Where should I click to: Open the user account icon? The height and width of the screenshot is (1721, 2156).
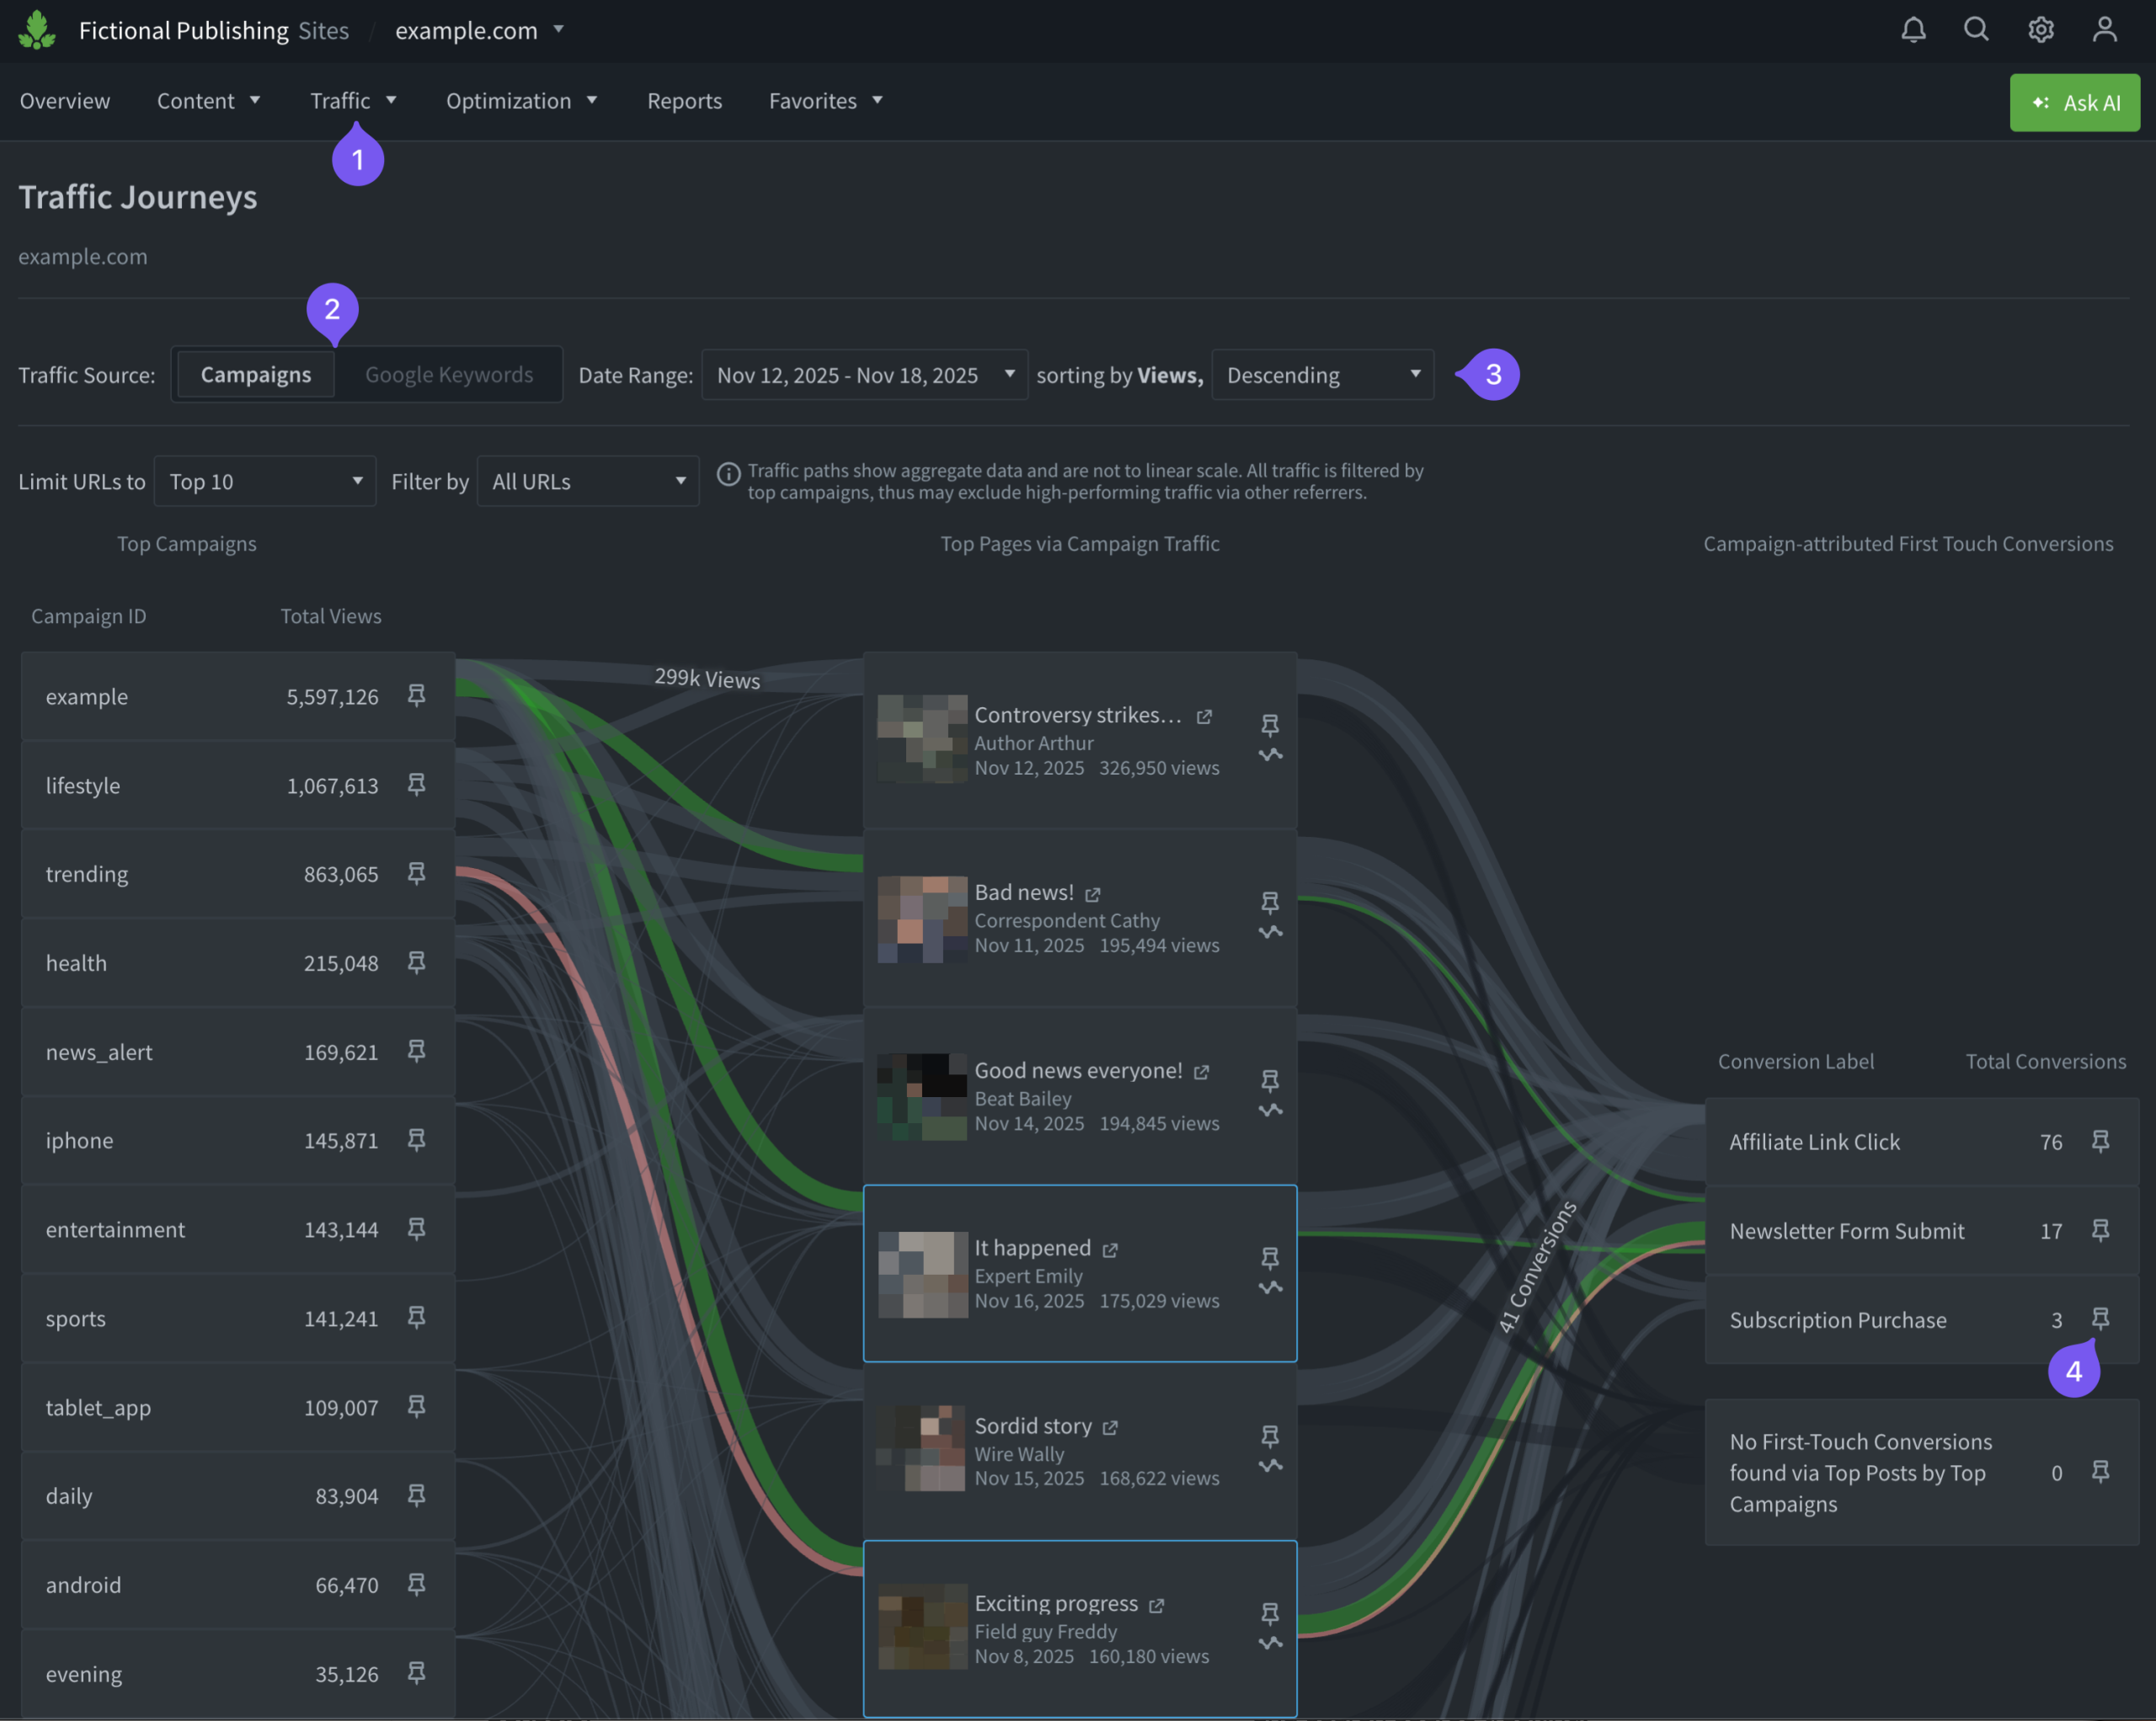point(2104,30)
